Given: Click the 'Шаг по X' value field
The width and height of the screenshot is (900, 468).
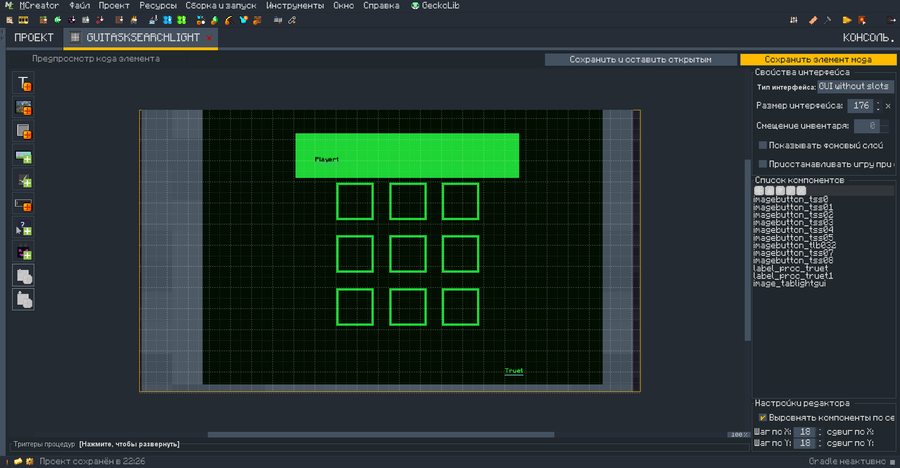Looking at the screenshot, I should [x=805, y=432].
